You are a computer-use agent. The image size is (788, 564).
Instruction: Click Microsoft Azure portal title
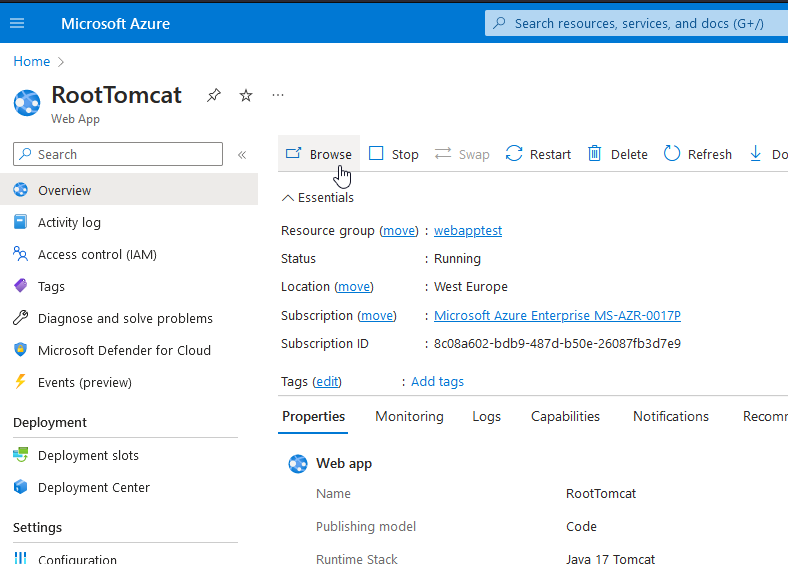[x=116, y=24]
